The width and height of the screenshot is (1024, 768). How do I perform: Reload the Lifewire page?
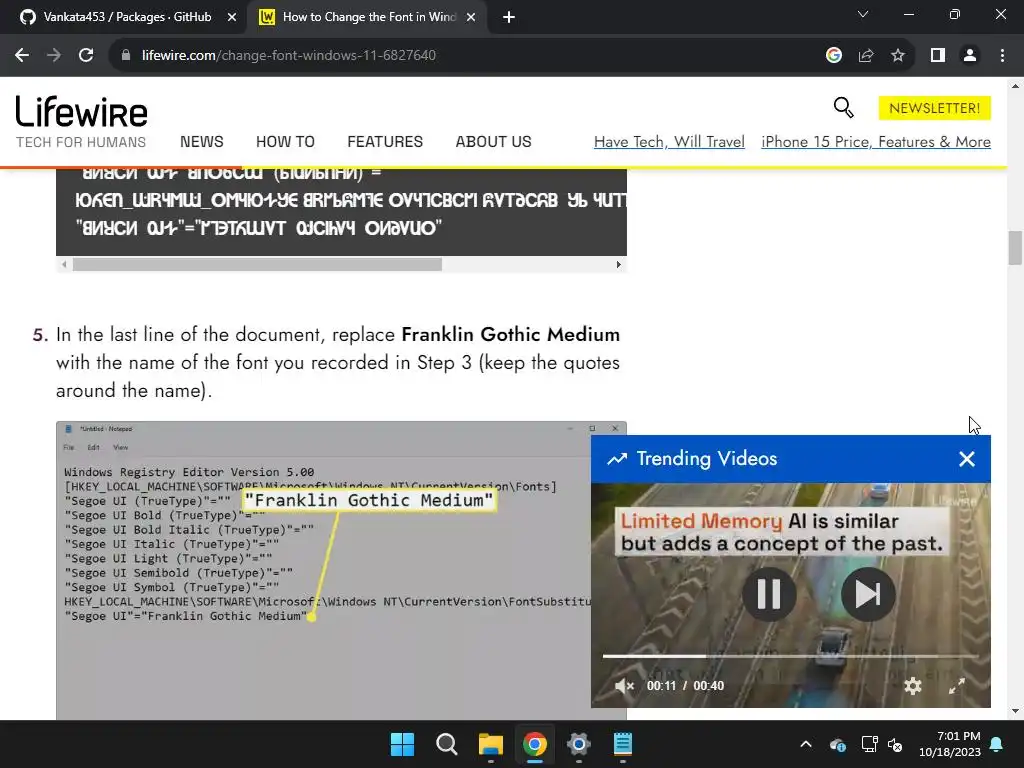pyautogui.click(x=86, y=56)
